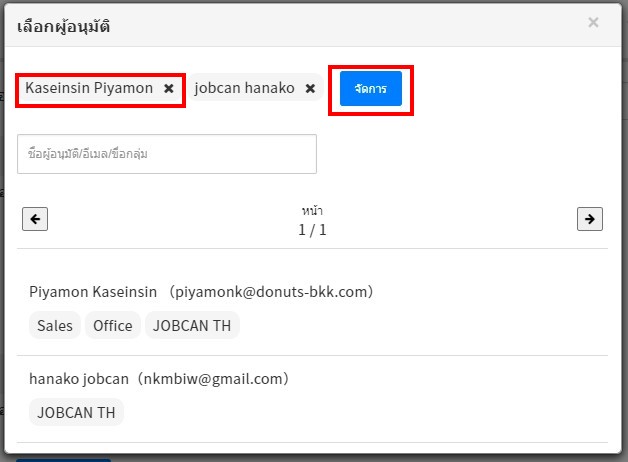Go to previous page with left arrow

(35, 219)
